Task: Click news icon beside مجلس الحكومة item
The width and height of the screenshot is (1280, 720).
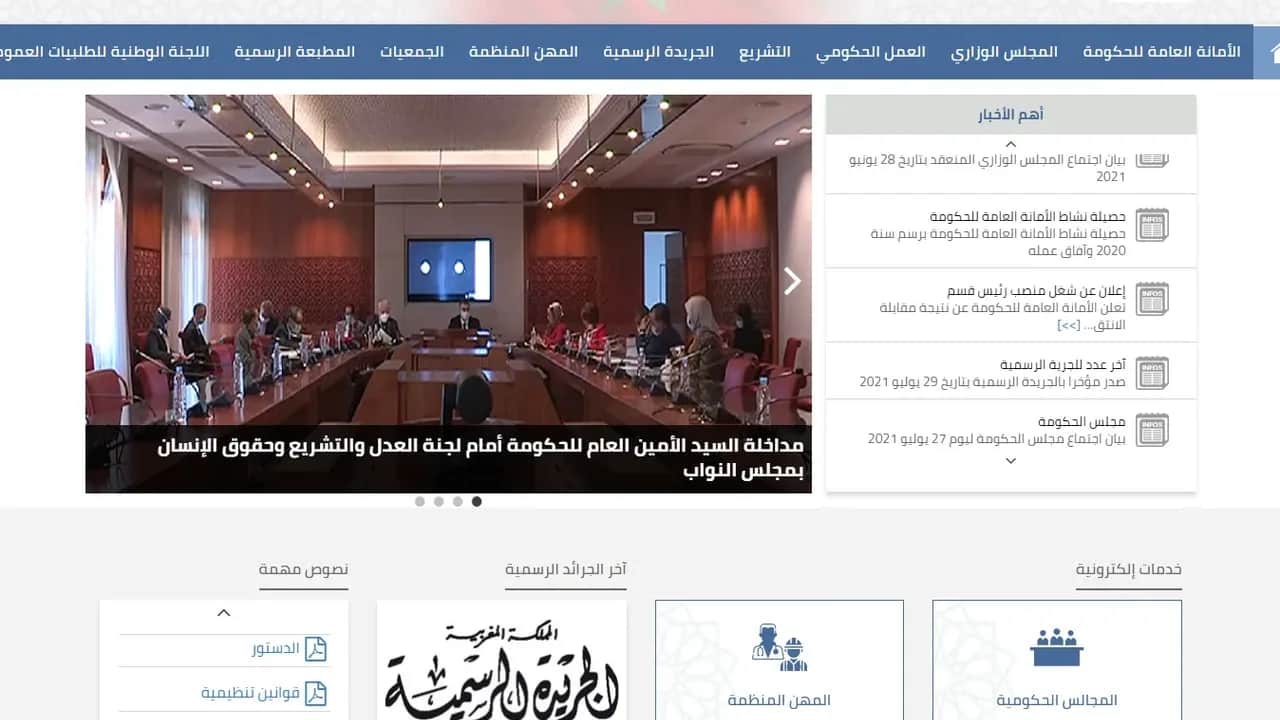Action: tap(1152, 430)
